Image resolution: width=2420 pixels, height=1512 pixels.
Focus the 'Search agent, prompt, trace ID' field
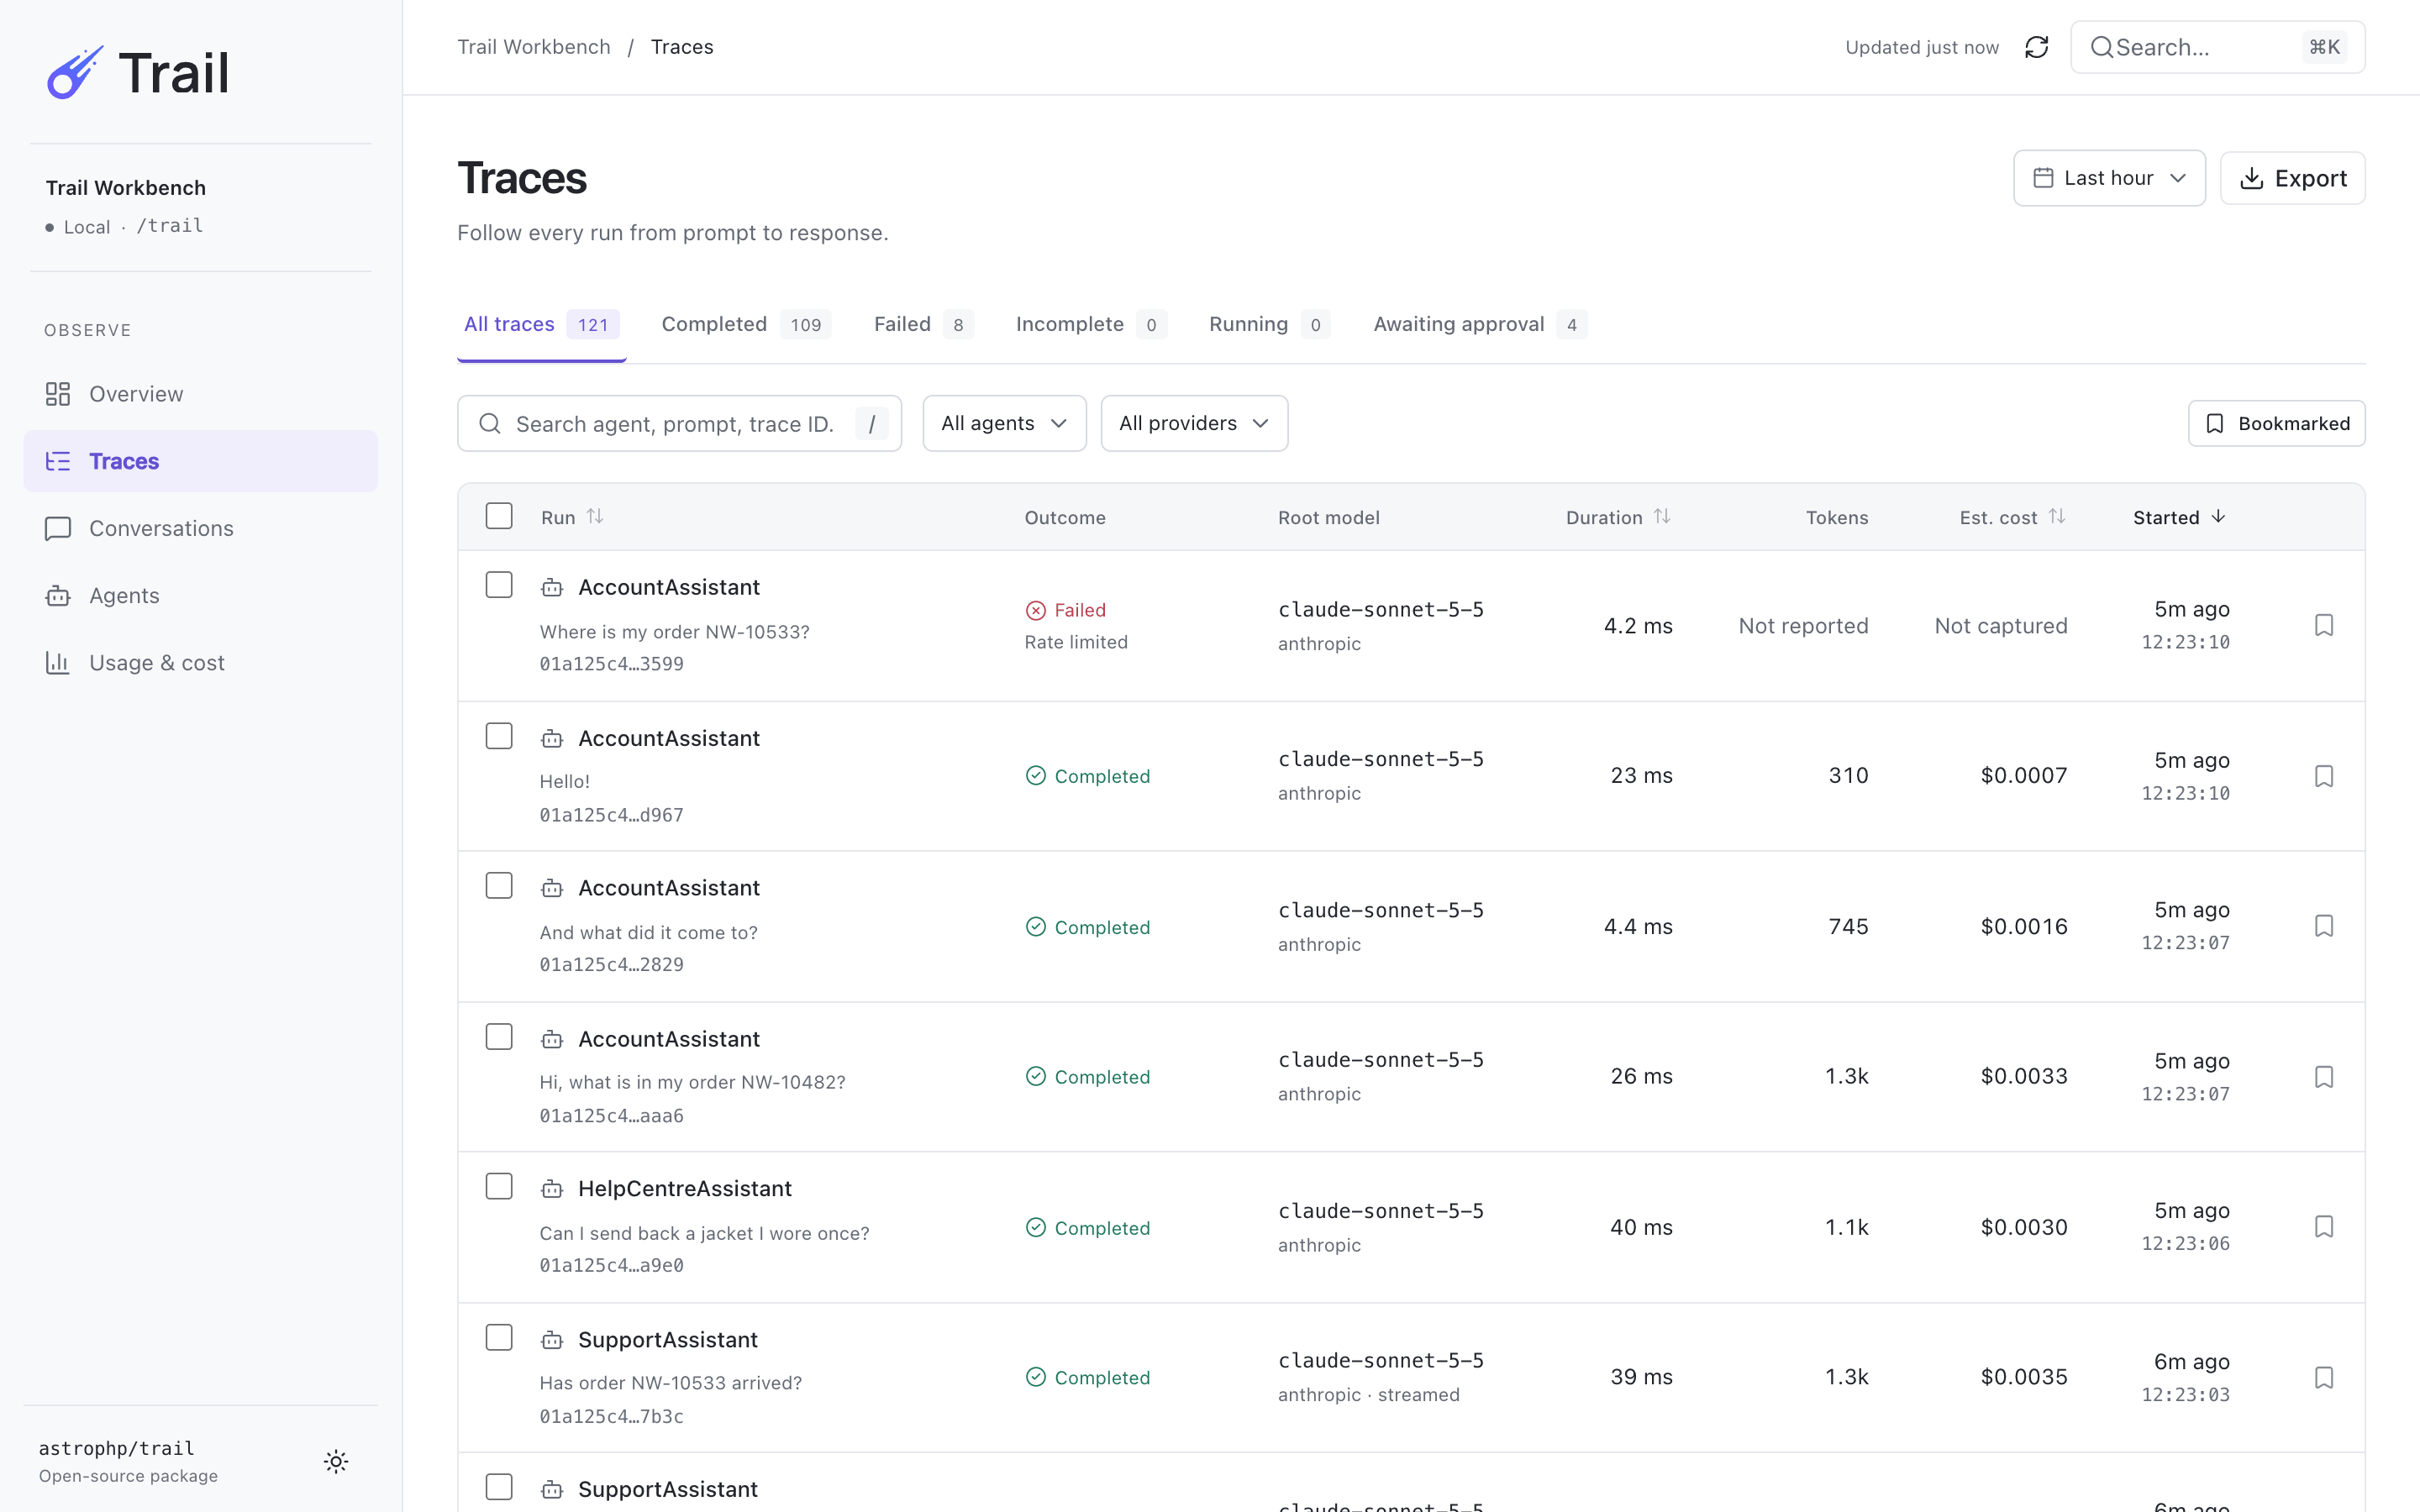tap(679, 424)
